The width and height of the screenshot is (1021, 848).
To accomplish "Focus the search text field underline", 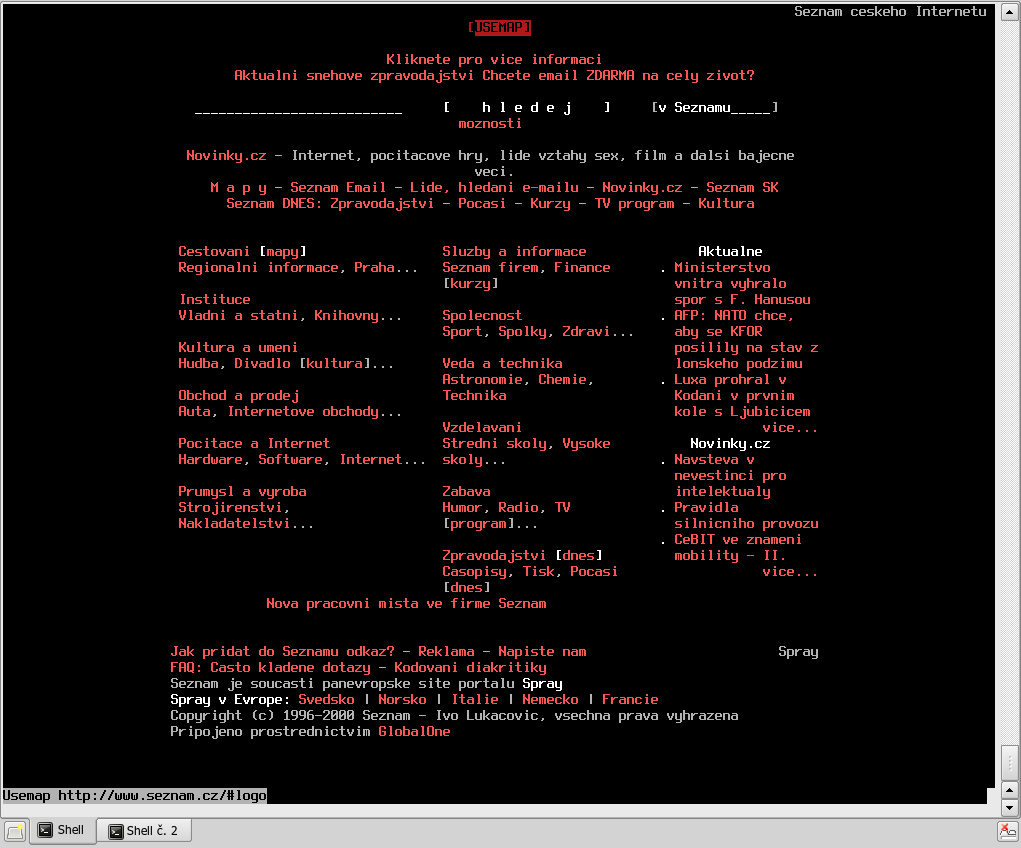I will 298,108.
